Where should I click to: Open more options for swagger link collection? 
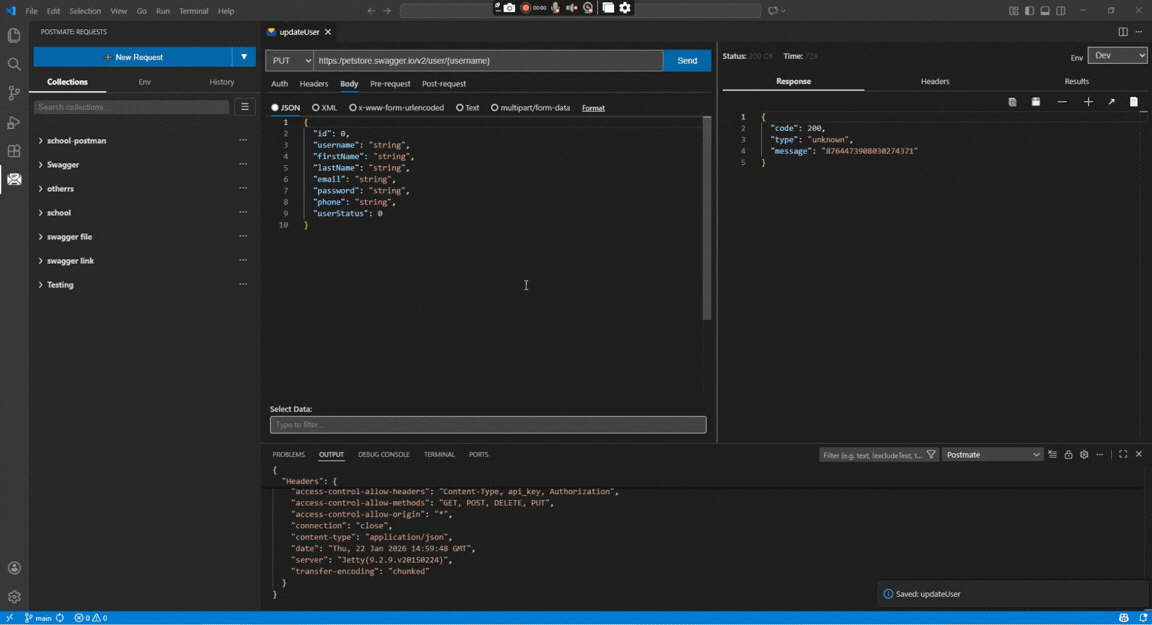click(x=242, y=260)
